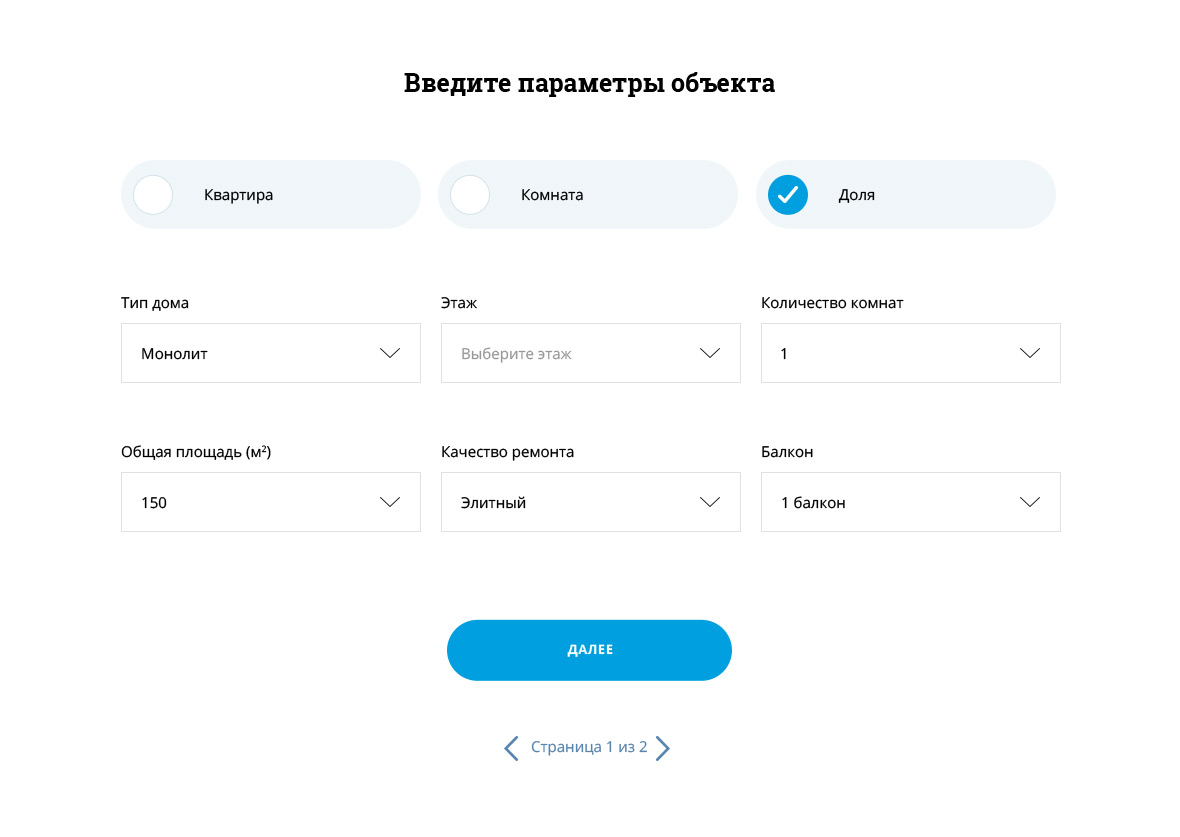Click the Комната label text
Viewport: 1180px width, 837px height.
552,195
